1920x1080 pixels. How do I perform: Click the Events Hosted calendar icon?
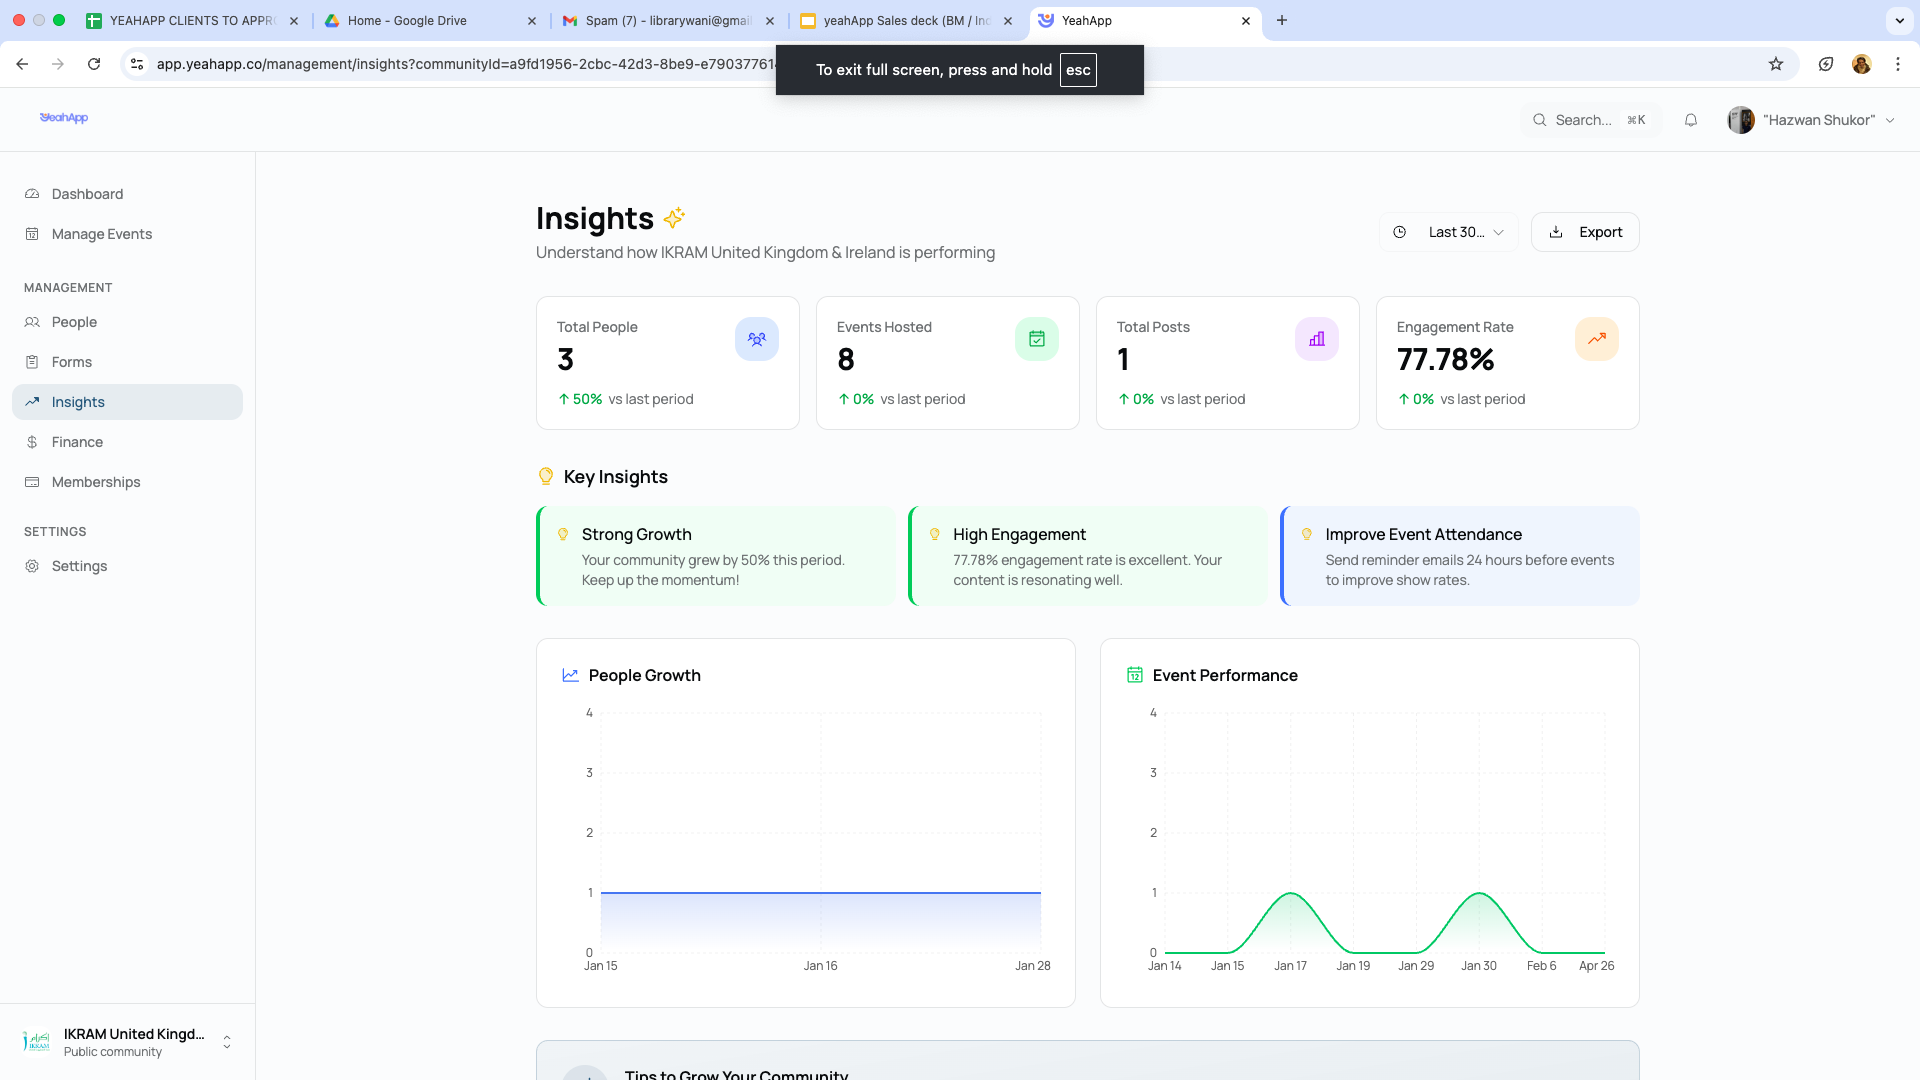(1037, 339)
